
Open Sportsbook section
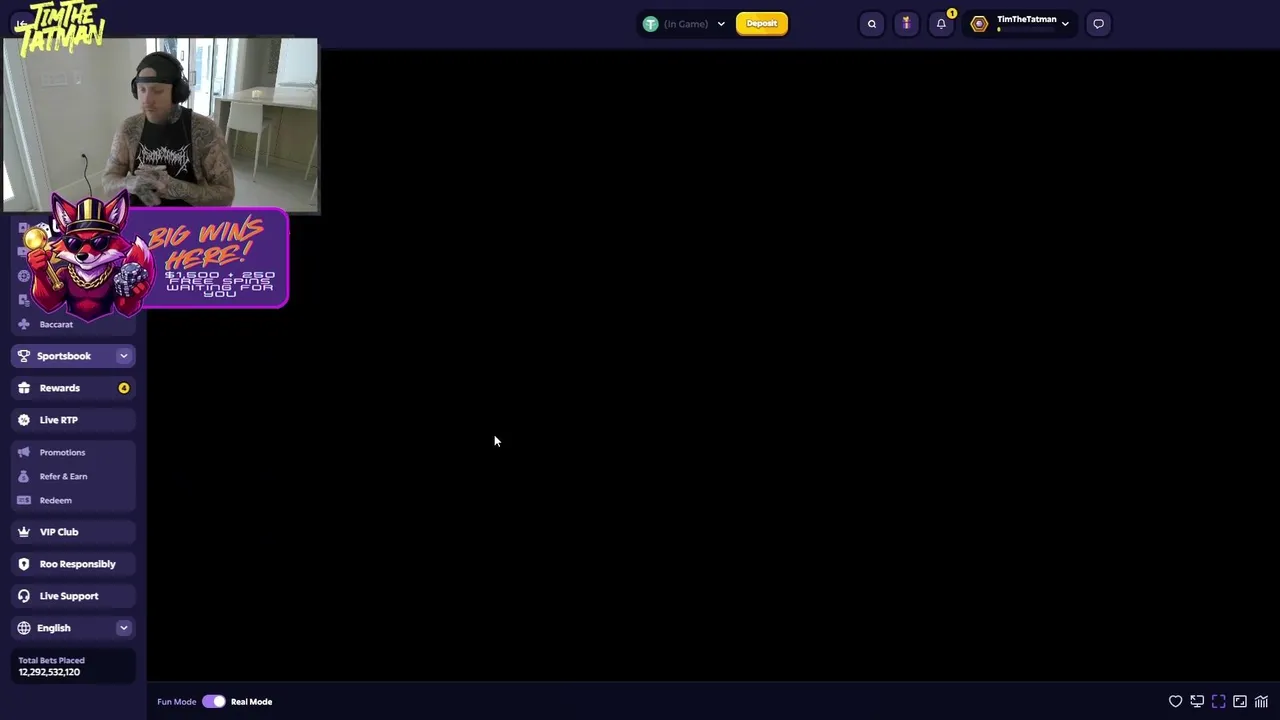pyautogui.click(x=74, y=356)
